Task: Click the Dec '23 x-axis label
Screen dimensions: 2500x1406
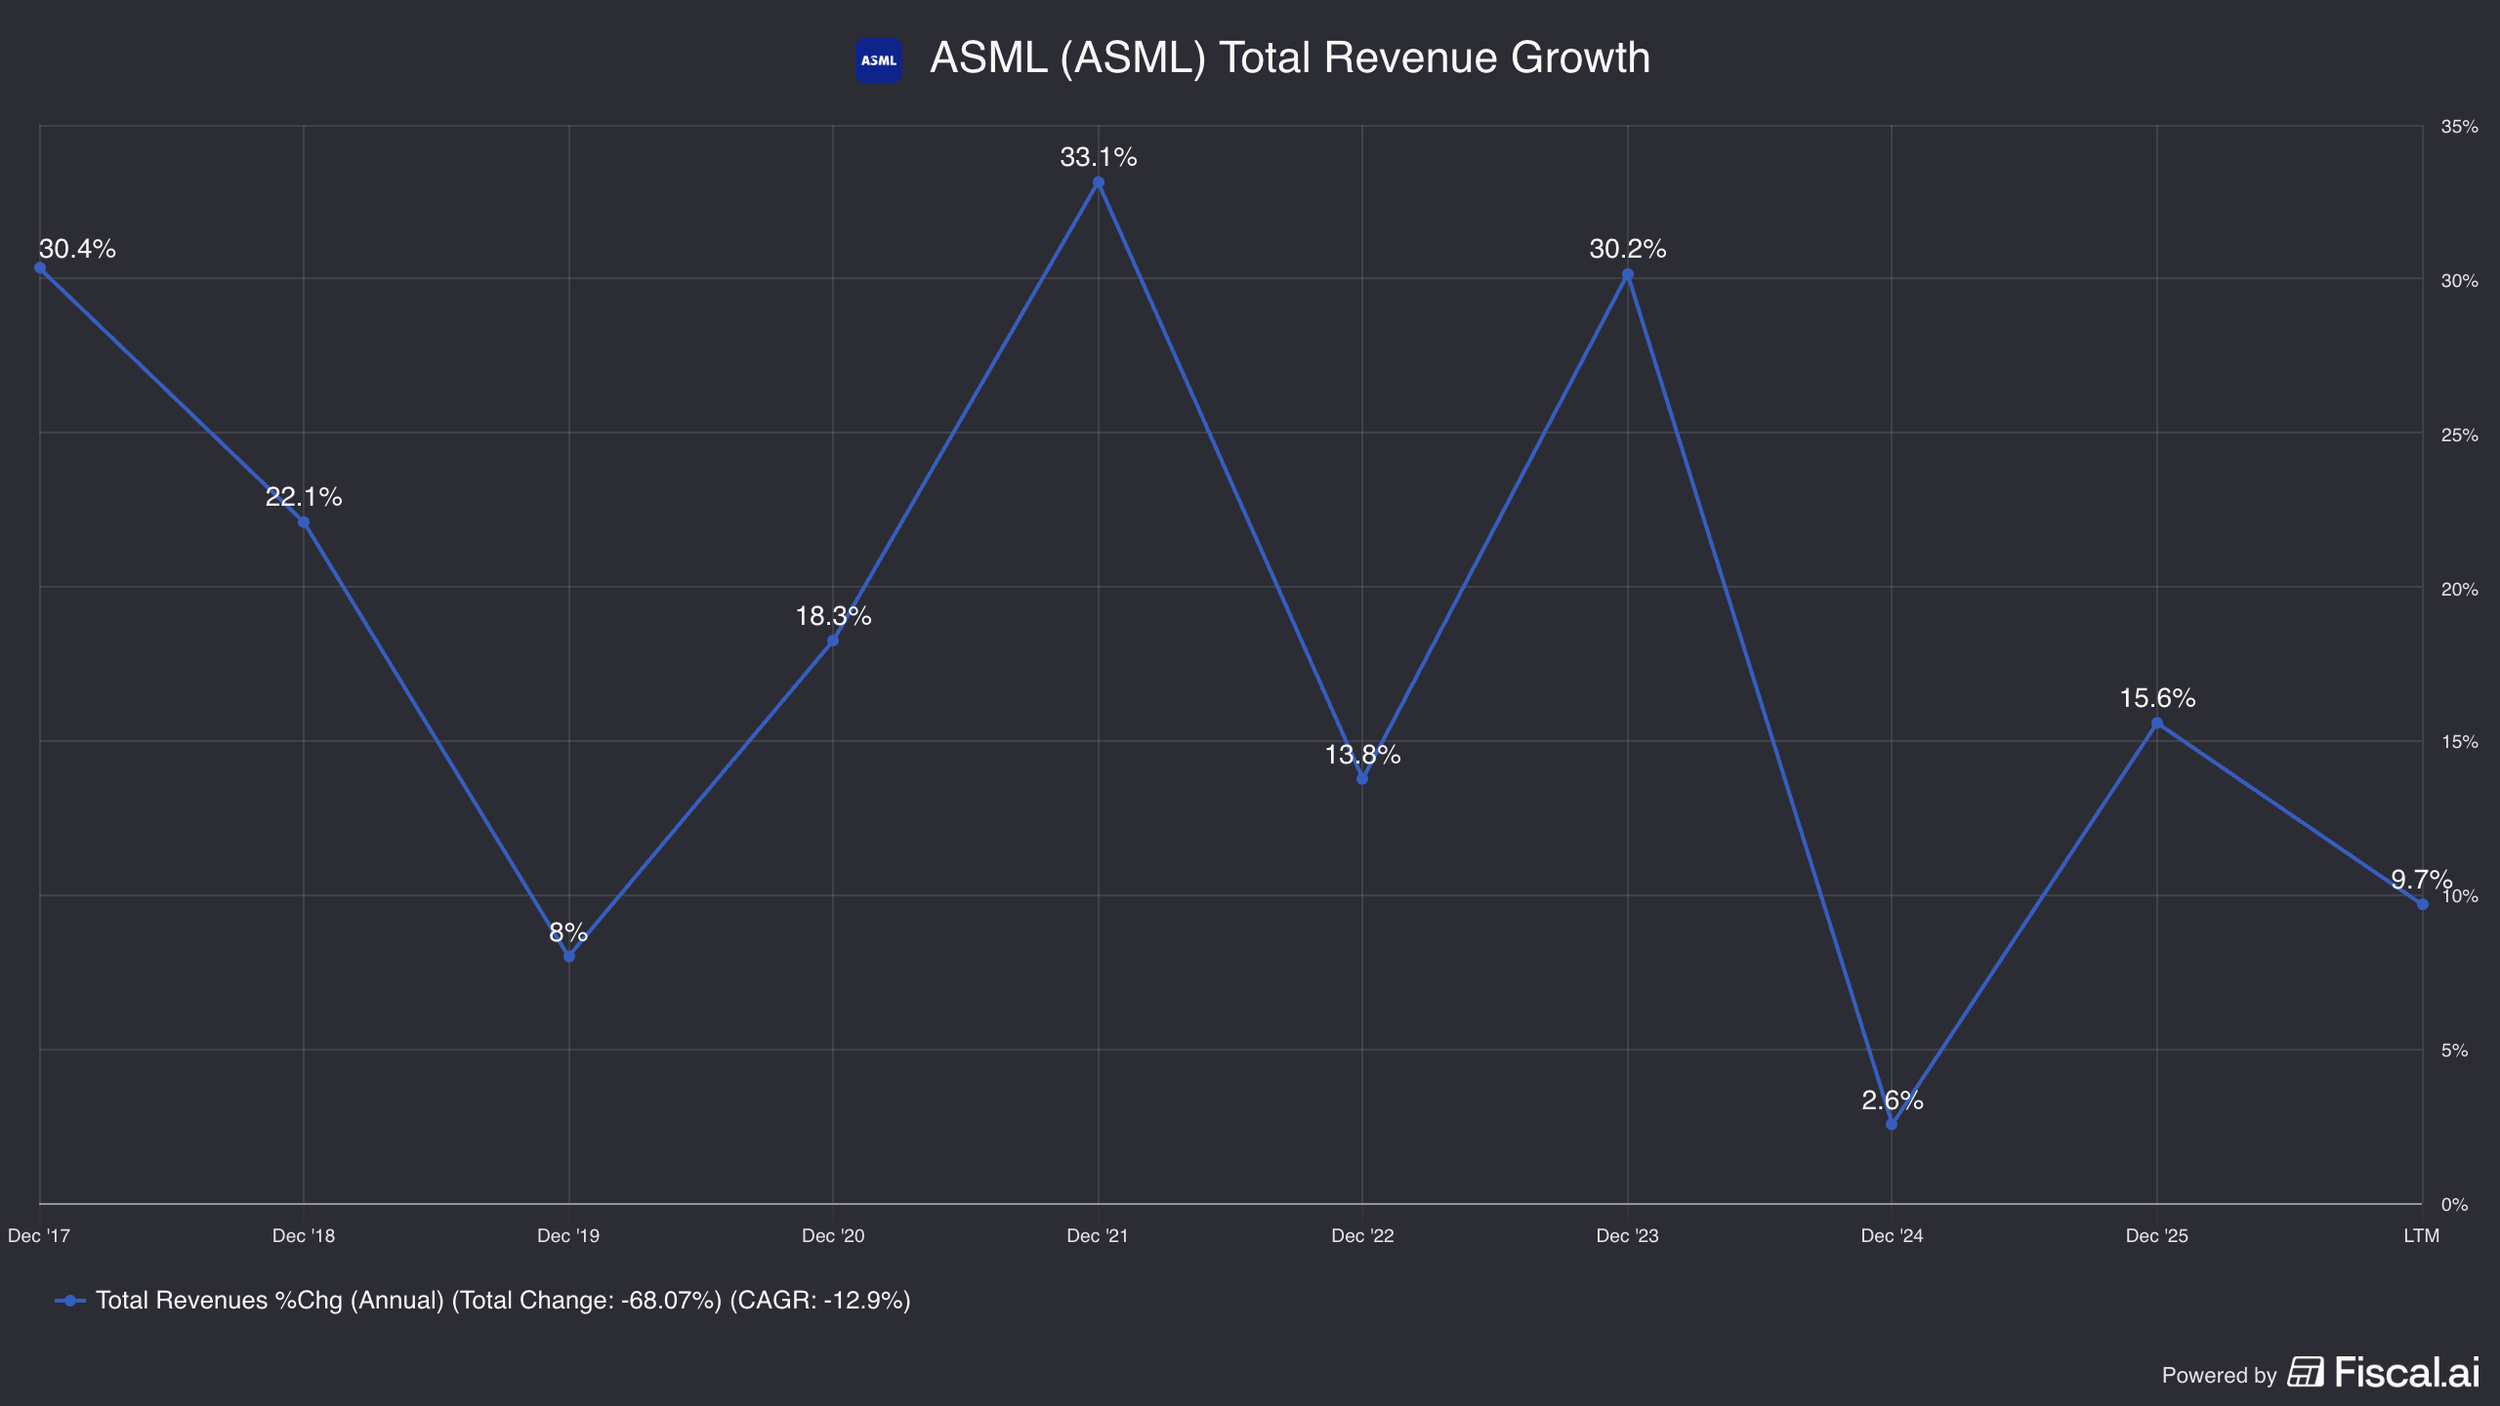Action: click(x=1627, y=1236)
